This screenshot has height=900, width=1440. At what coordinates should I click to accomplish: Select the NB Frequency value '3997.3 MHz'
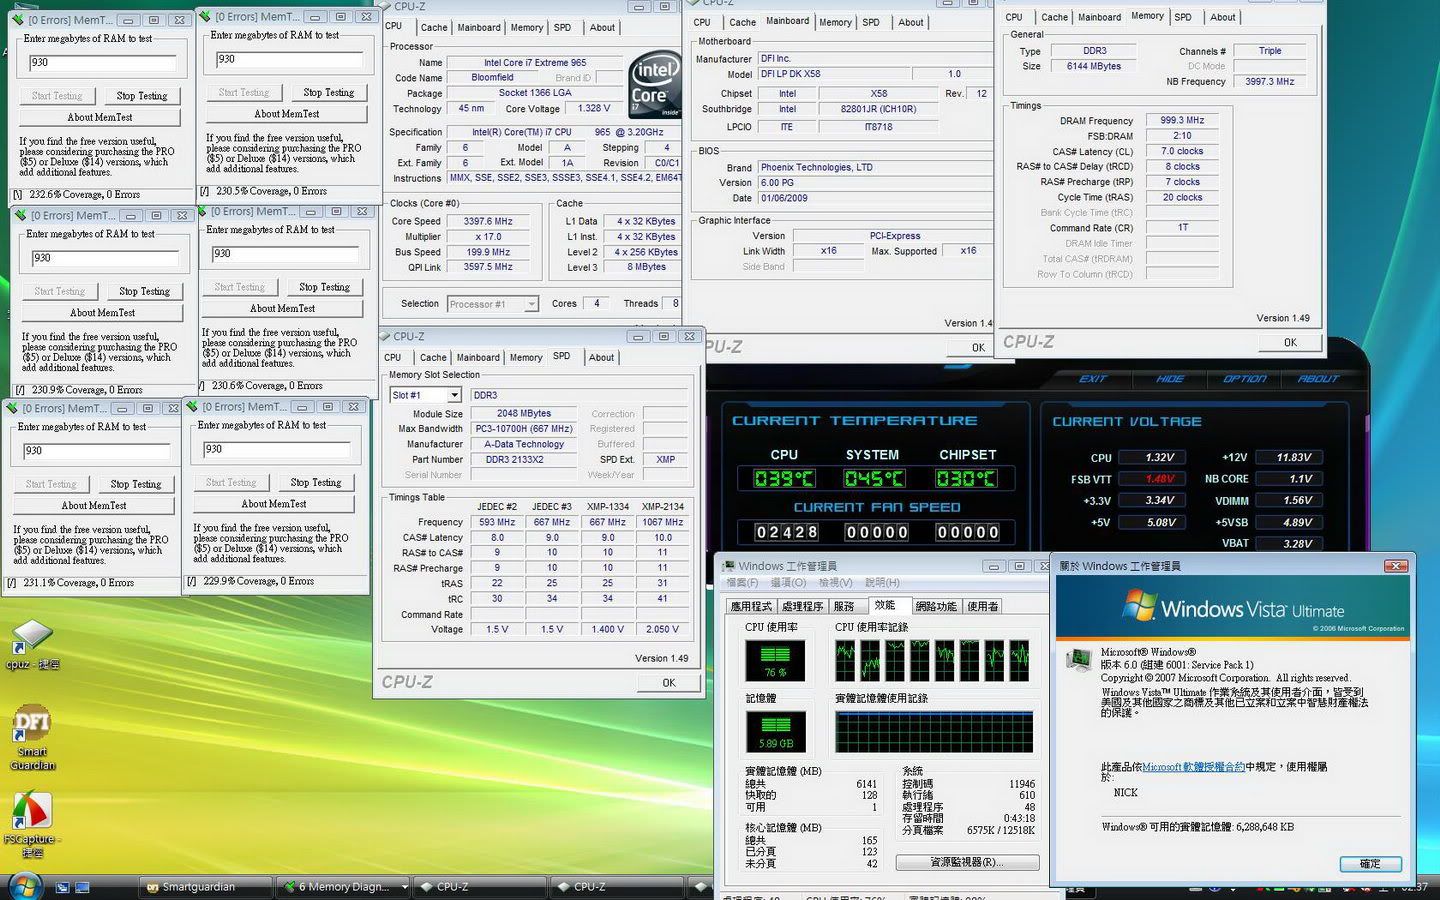tap(1270, 82)
